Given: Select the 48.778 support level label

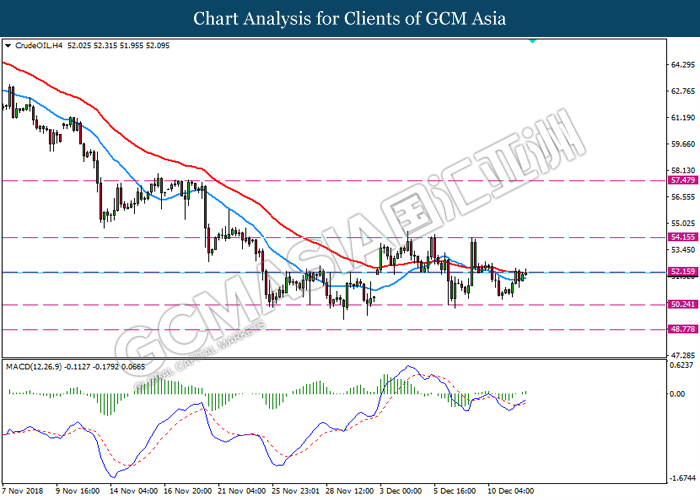Looking at the screenshot, I should (x=683, y=329).
